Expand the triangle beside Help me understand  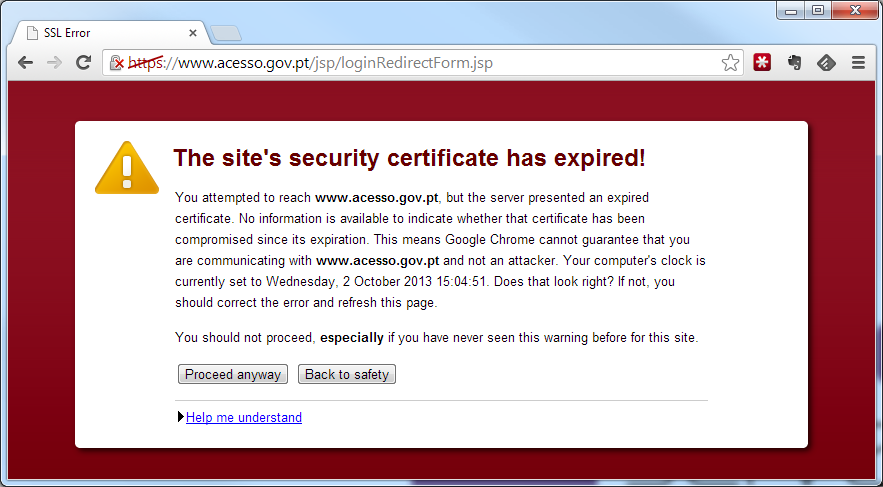point(181,417)
